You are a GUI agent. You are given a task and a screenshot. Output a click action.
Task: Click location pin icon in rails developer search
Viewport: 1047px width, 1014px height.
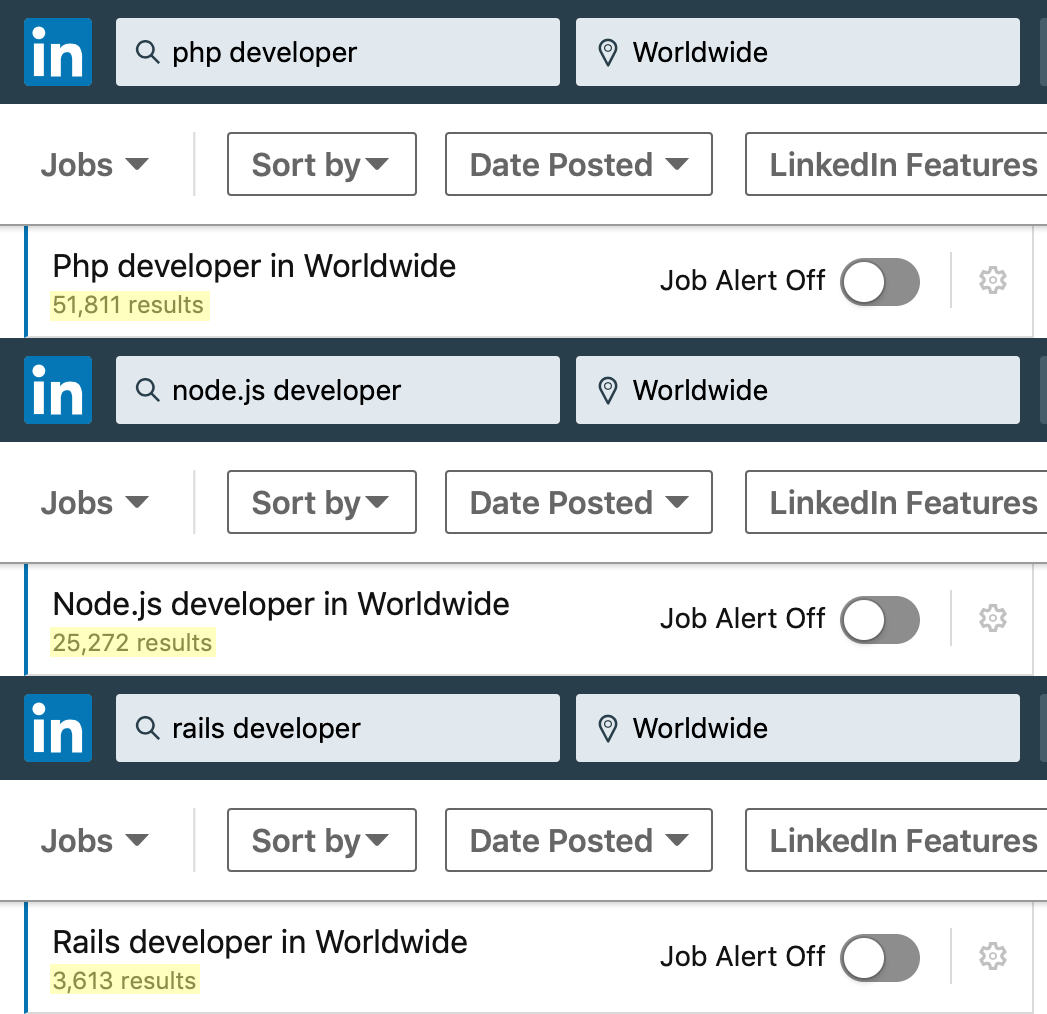click(608, 728)
